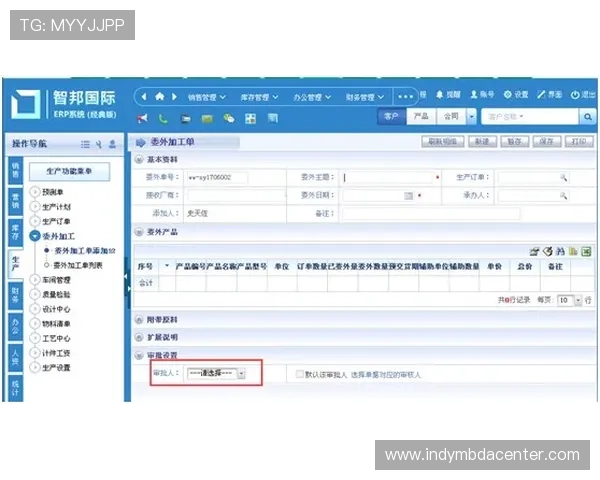
Task: Open 库存管理 dropdown menu
Action: [259, 97]
